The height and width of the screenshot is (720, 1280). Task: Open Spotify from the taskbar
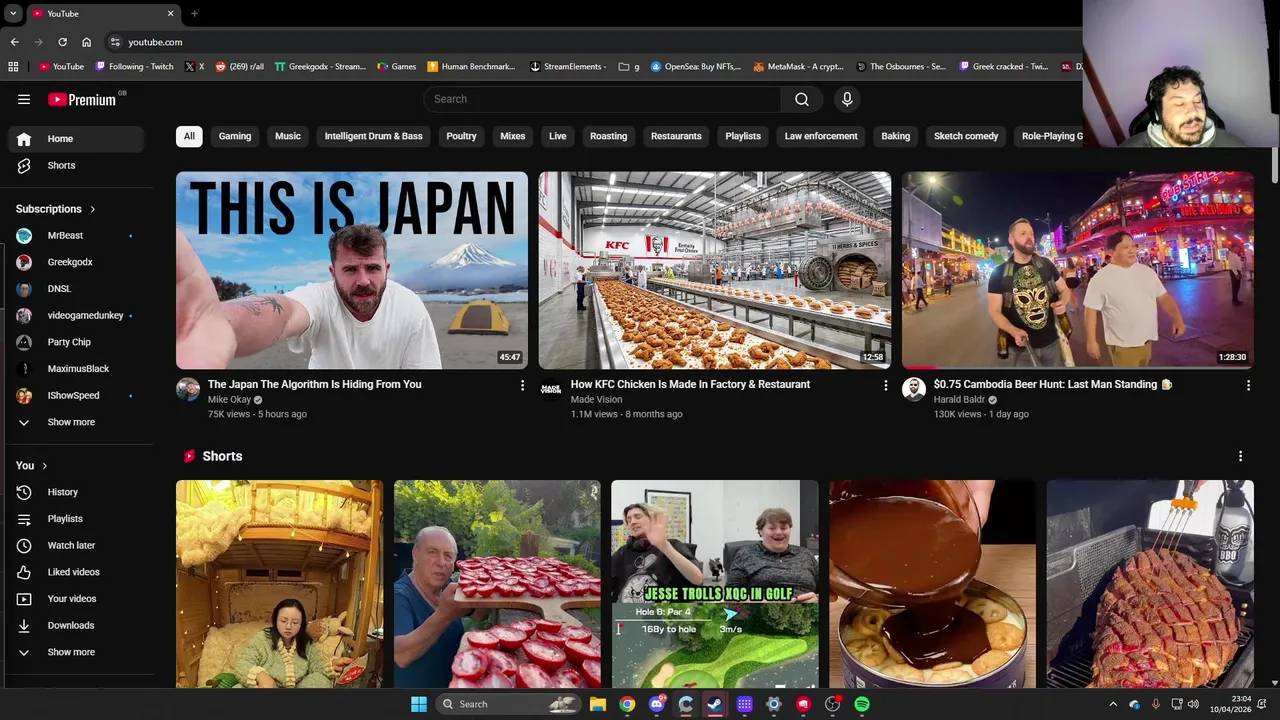[x=862, y=704]
